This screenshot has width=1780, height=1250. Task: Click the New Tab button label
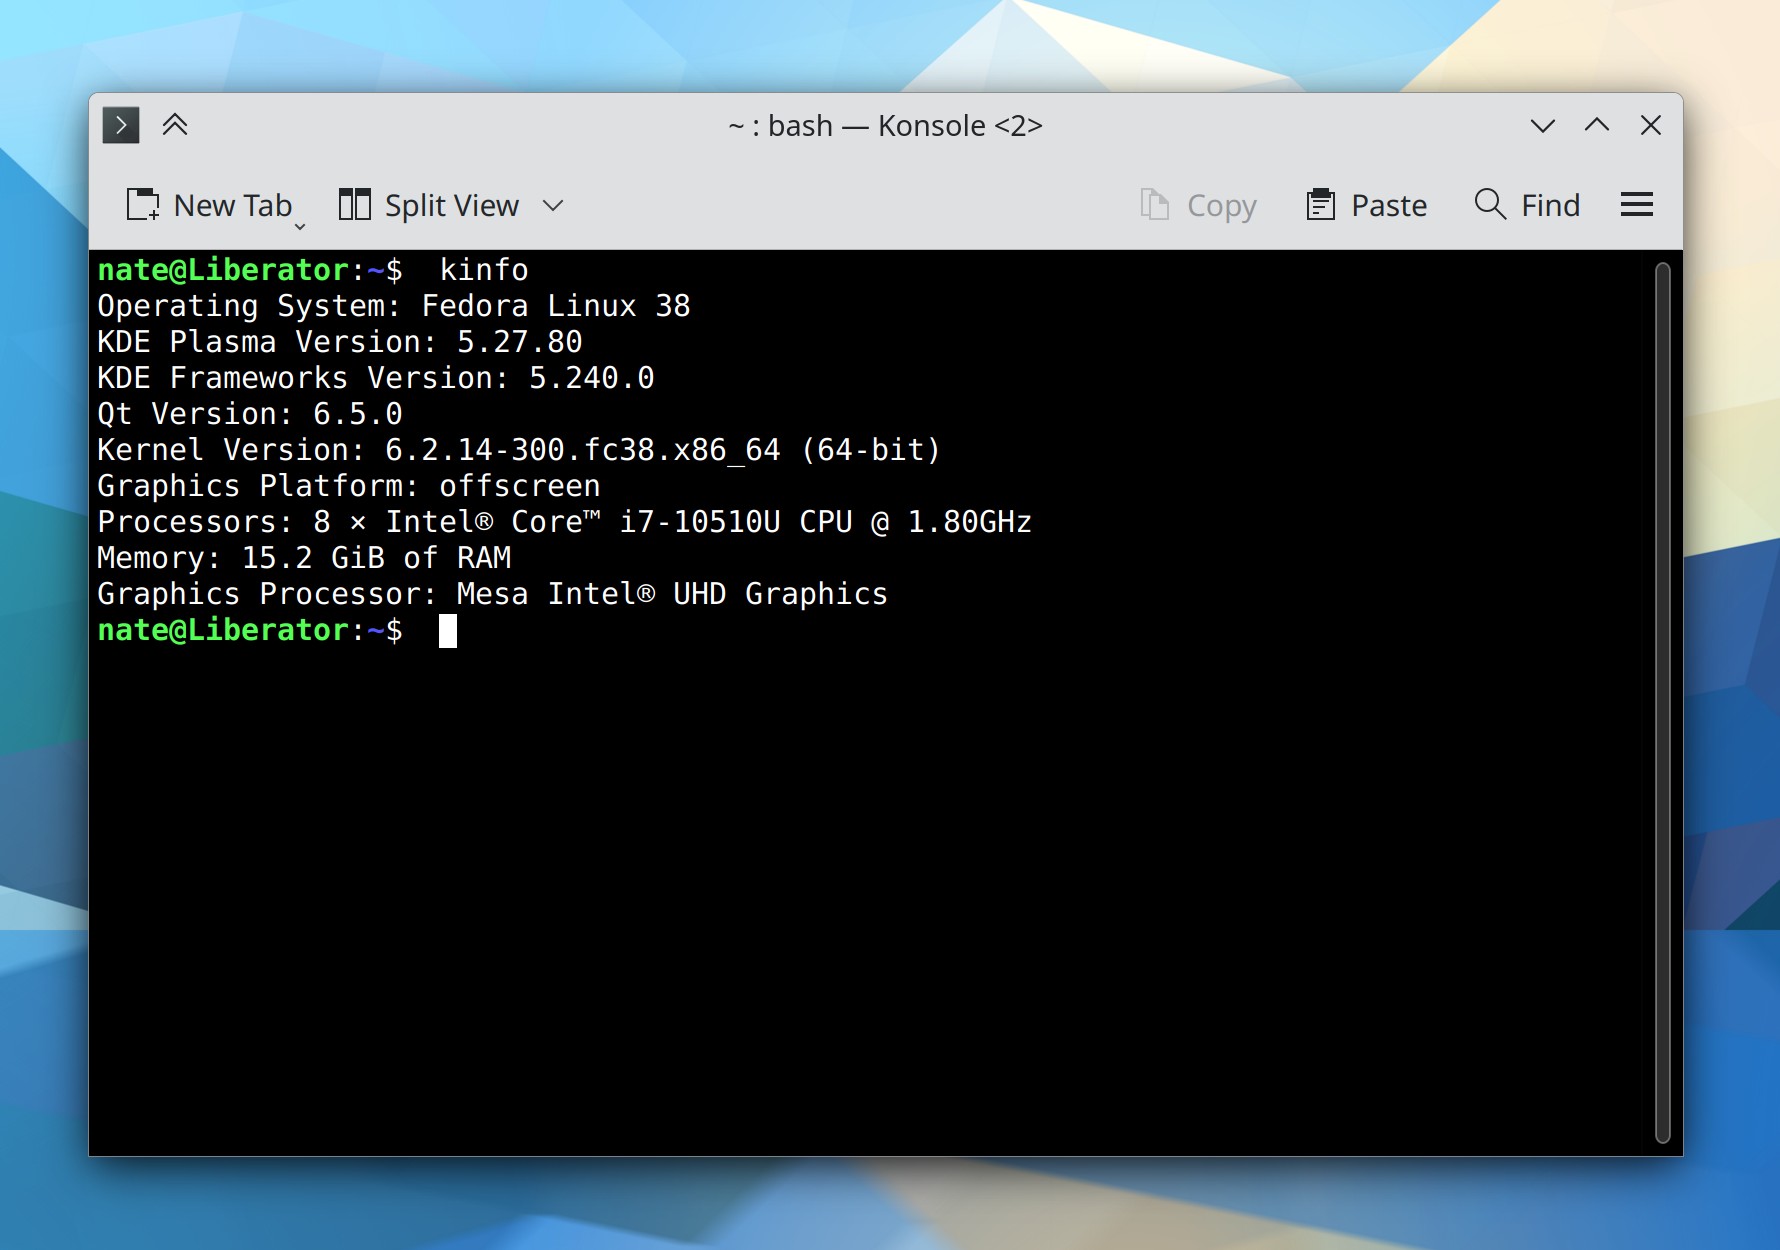coord(232,205)
